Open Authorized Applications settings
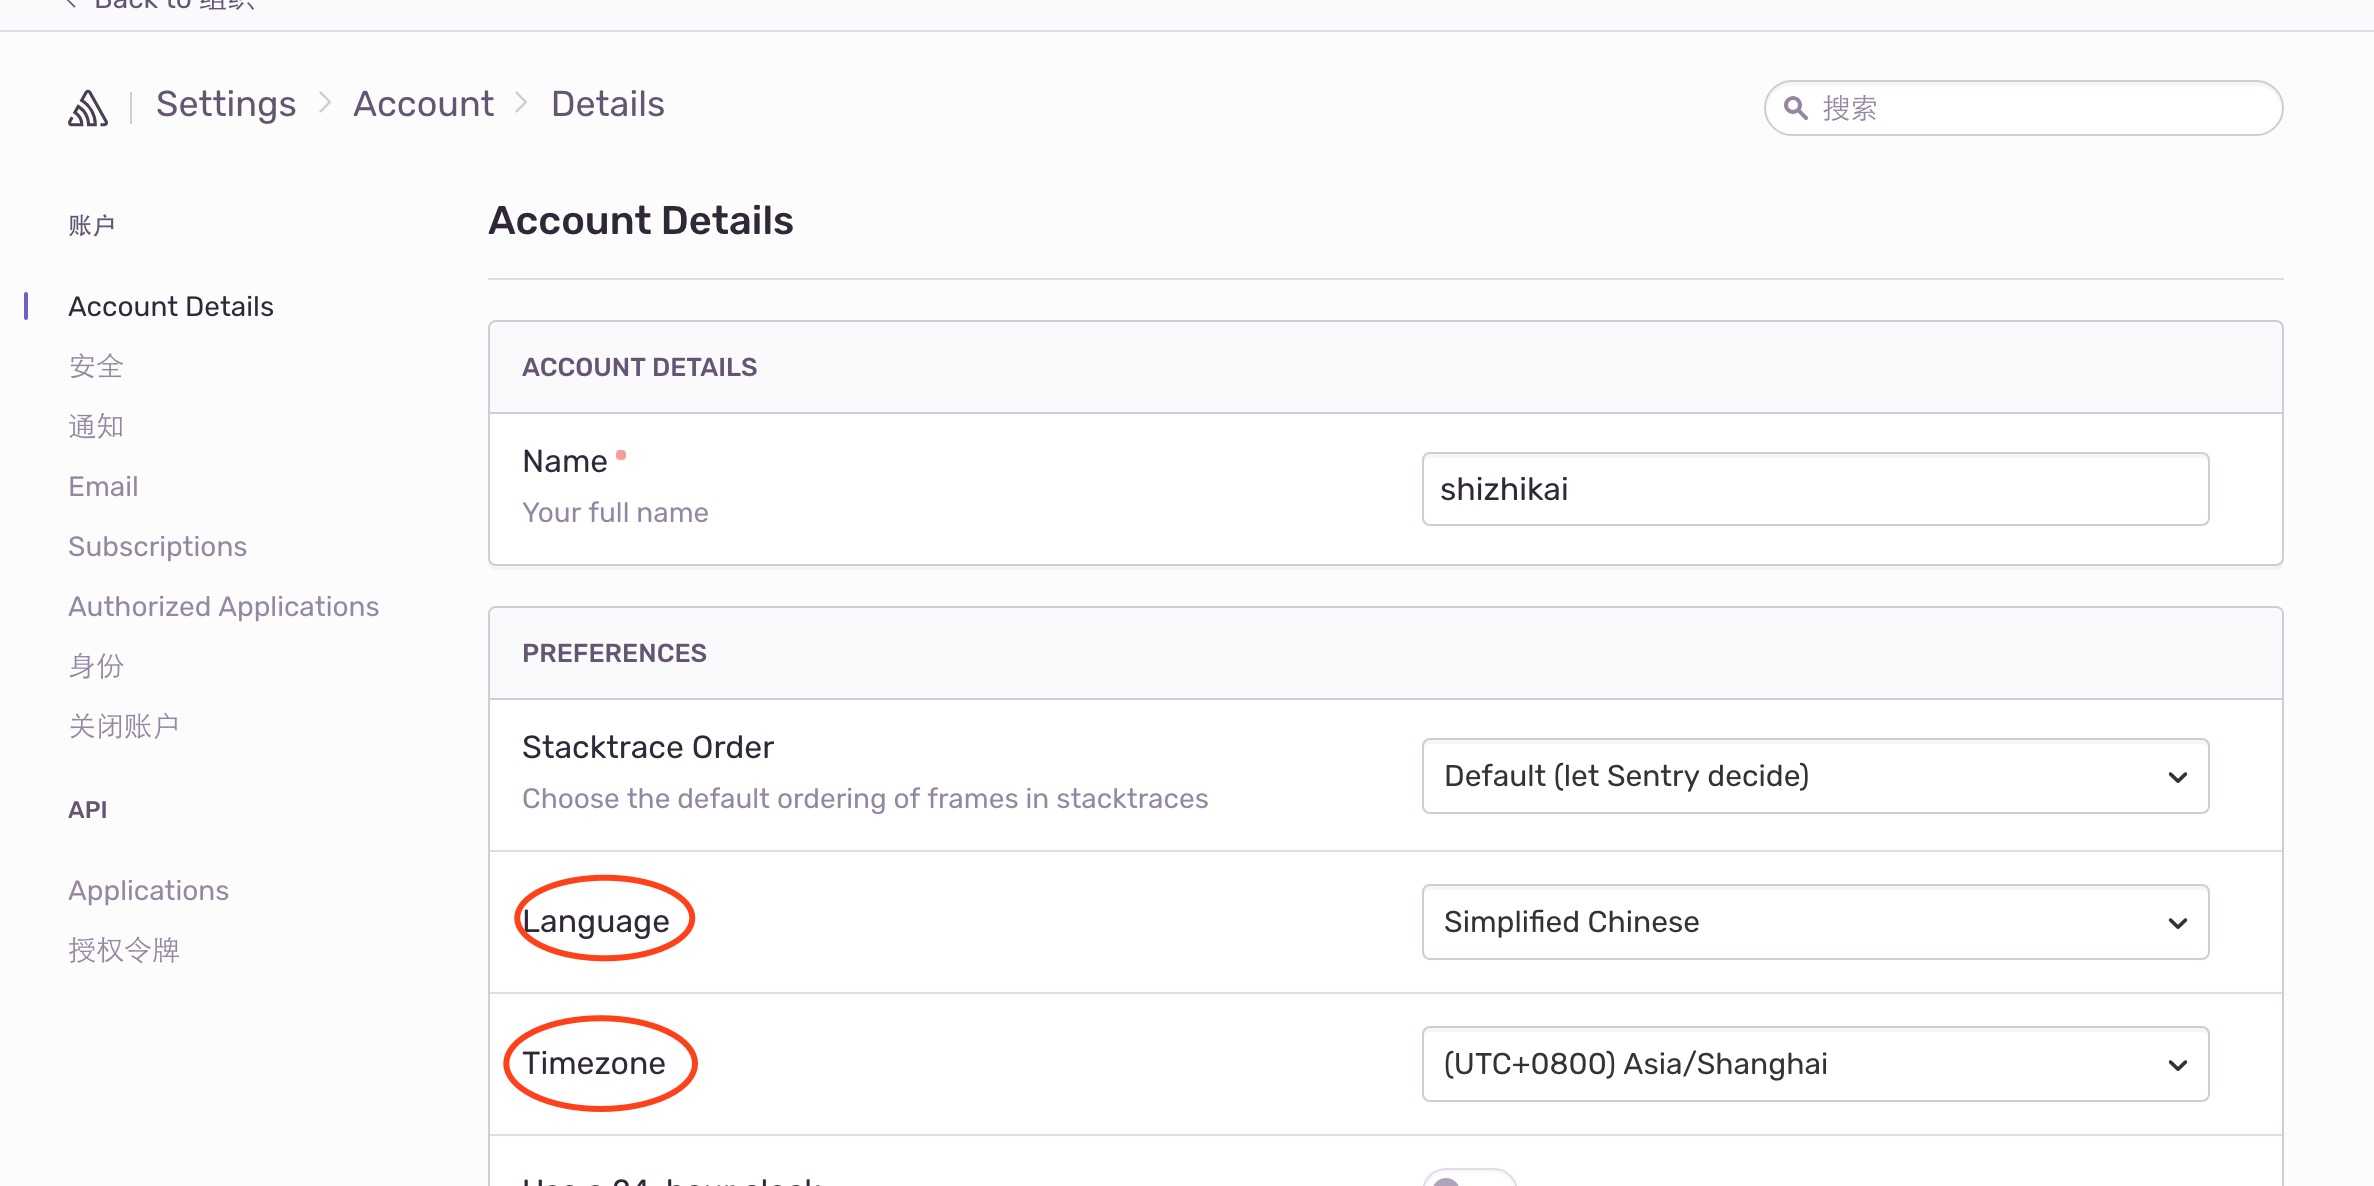Screen dimensions: 2374x1186 coord(223,606)
